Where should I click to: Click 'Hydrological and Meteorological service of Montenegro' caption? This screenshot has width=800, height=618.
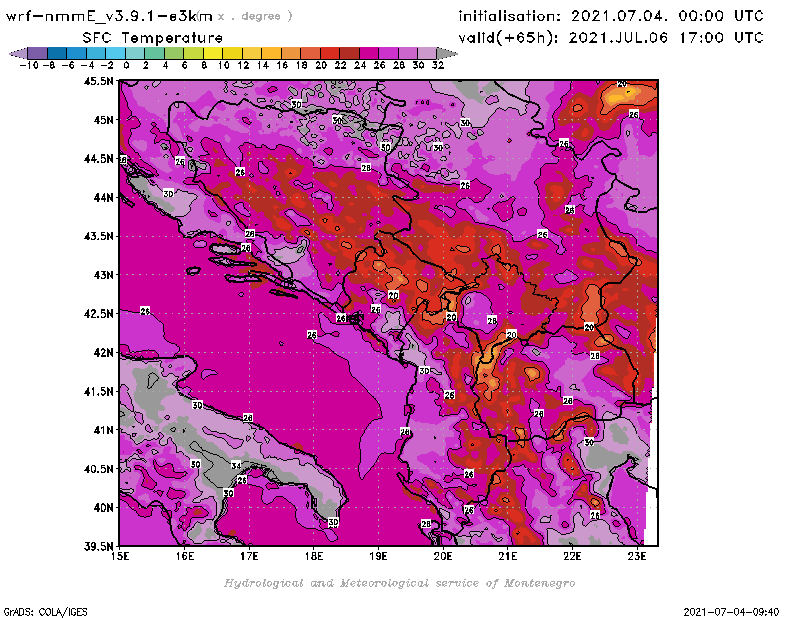[x=399, y=583]
